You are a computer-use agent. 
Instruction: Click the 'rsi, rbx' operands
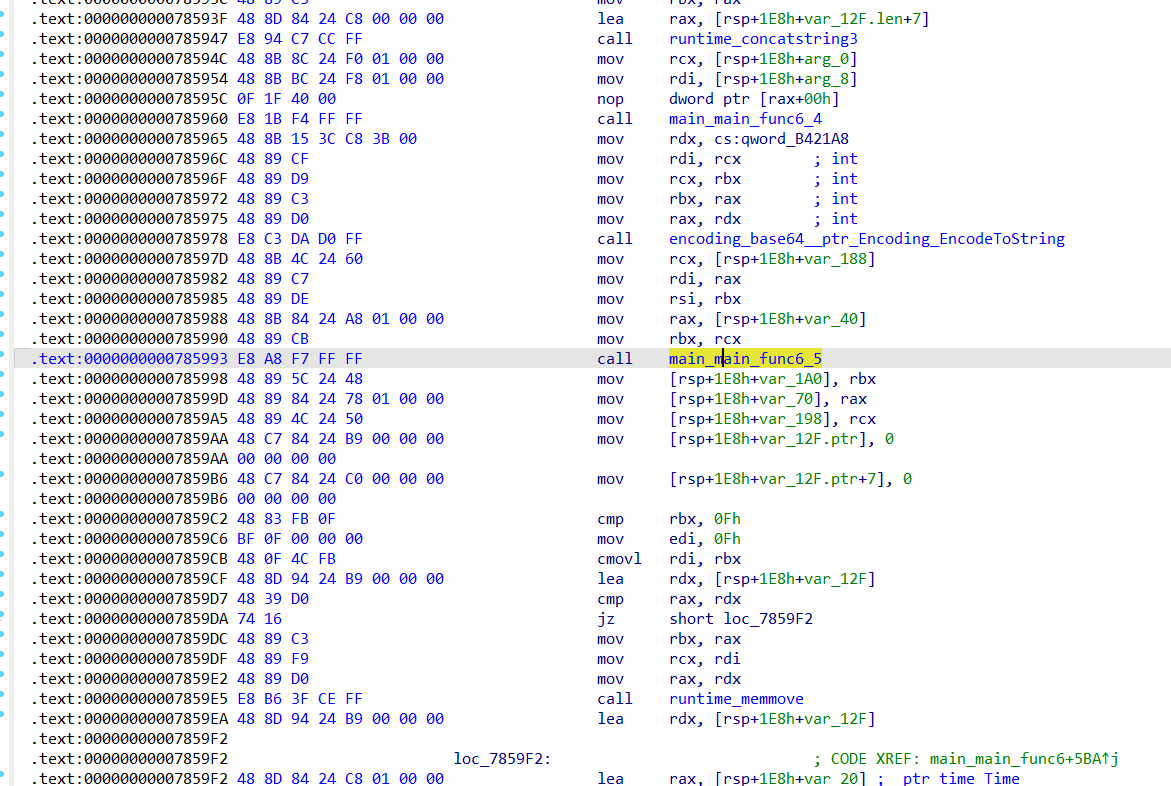[705, 299]
